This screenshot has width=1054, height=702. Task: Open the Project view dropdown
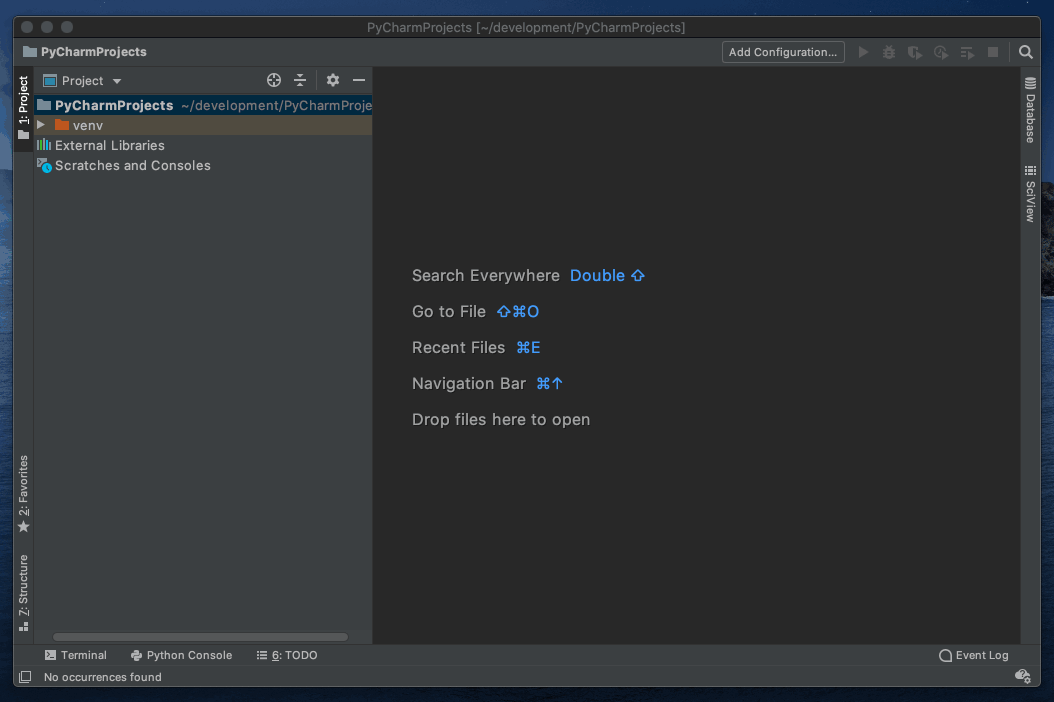point(82,81)
